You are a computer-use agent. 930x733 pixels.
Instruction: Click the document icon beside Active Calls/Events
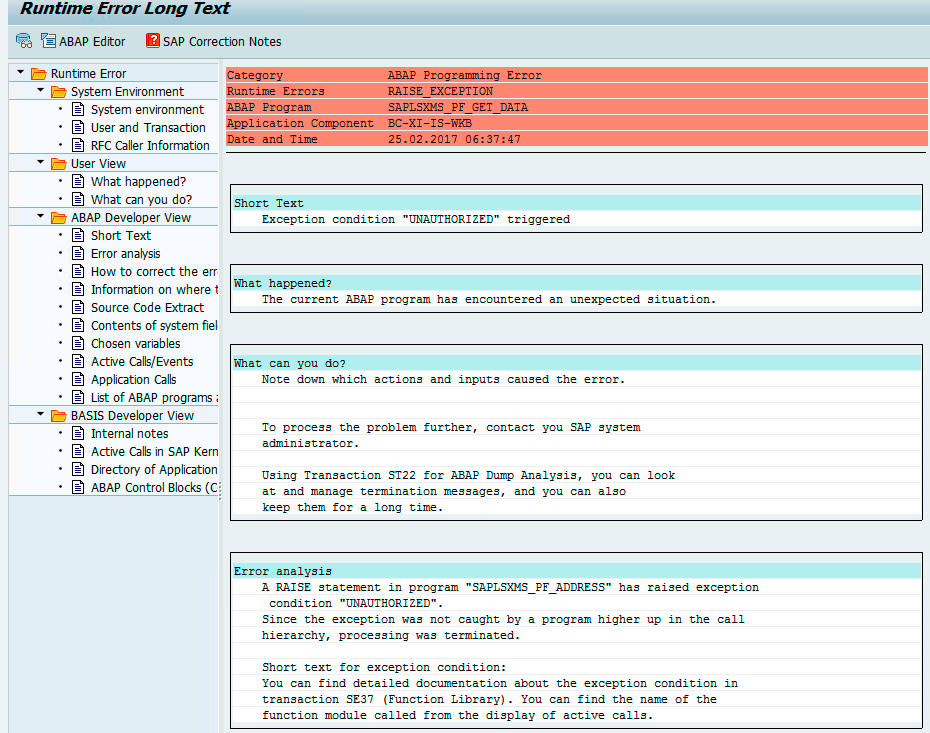pos(78,361)
